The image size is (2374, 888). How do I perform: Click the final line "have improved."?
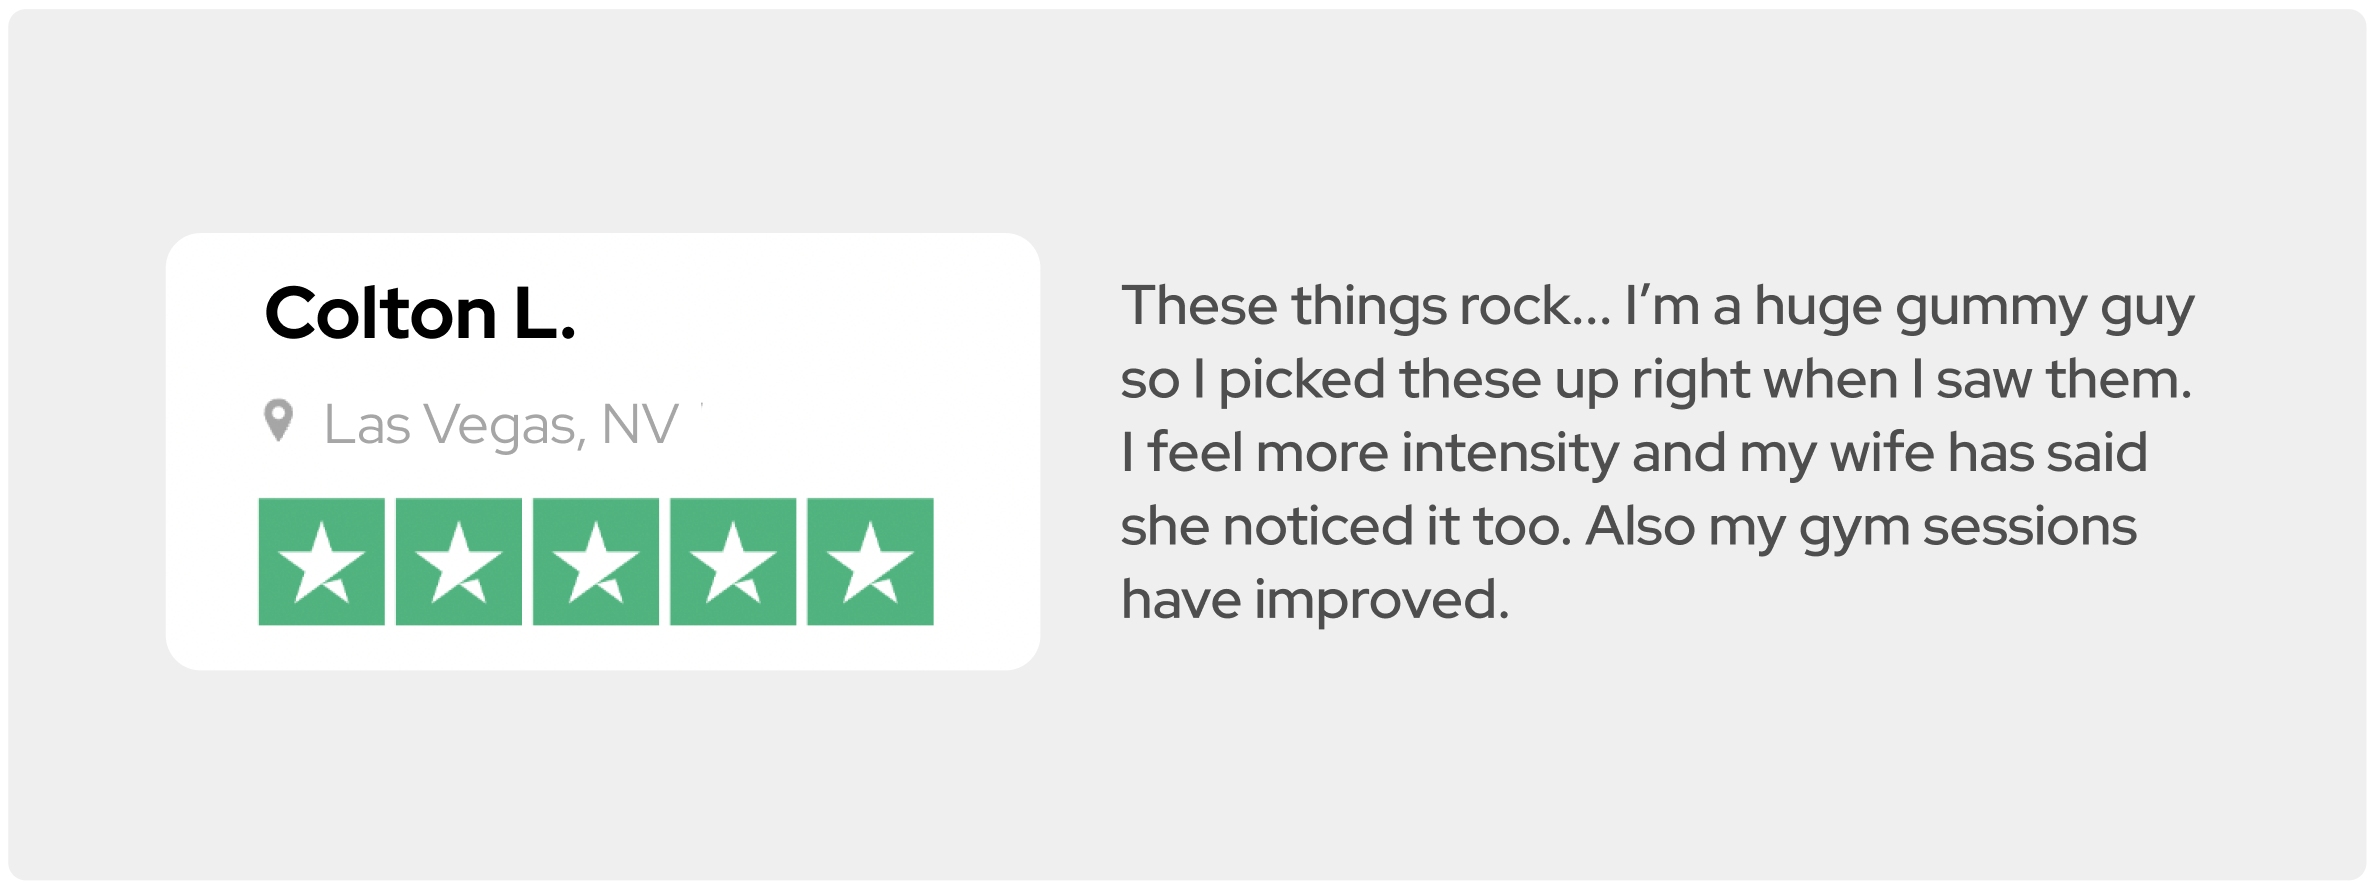(x=1314, y=600)
